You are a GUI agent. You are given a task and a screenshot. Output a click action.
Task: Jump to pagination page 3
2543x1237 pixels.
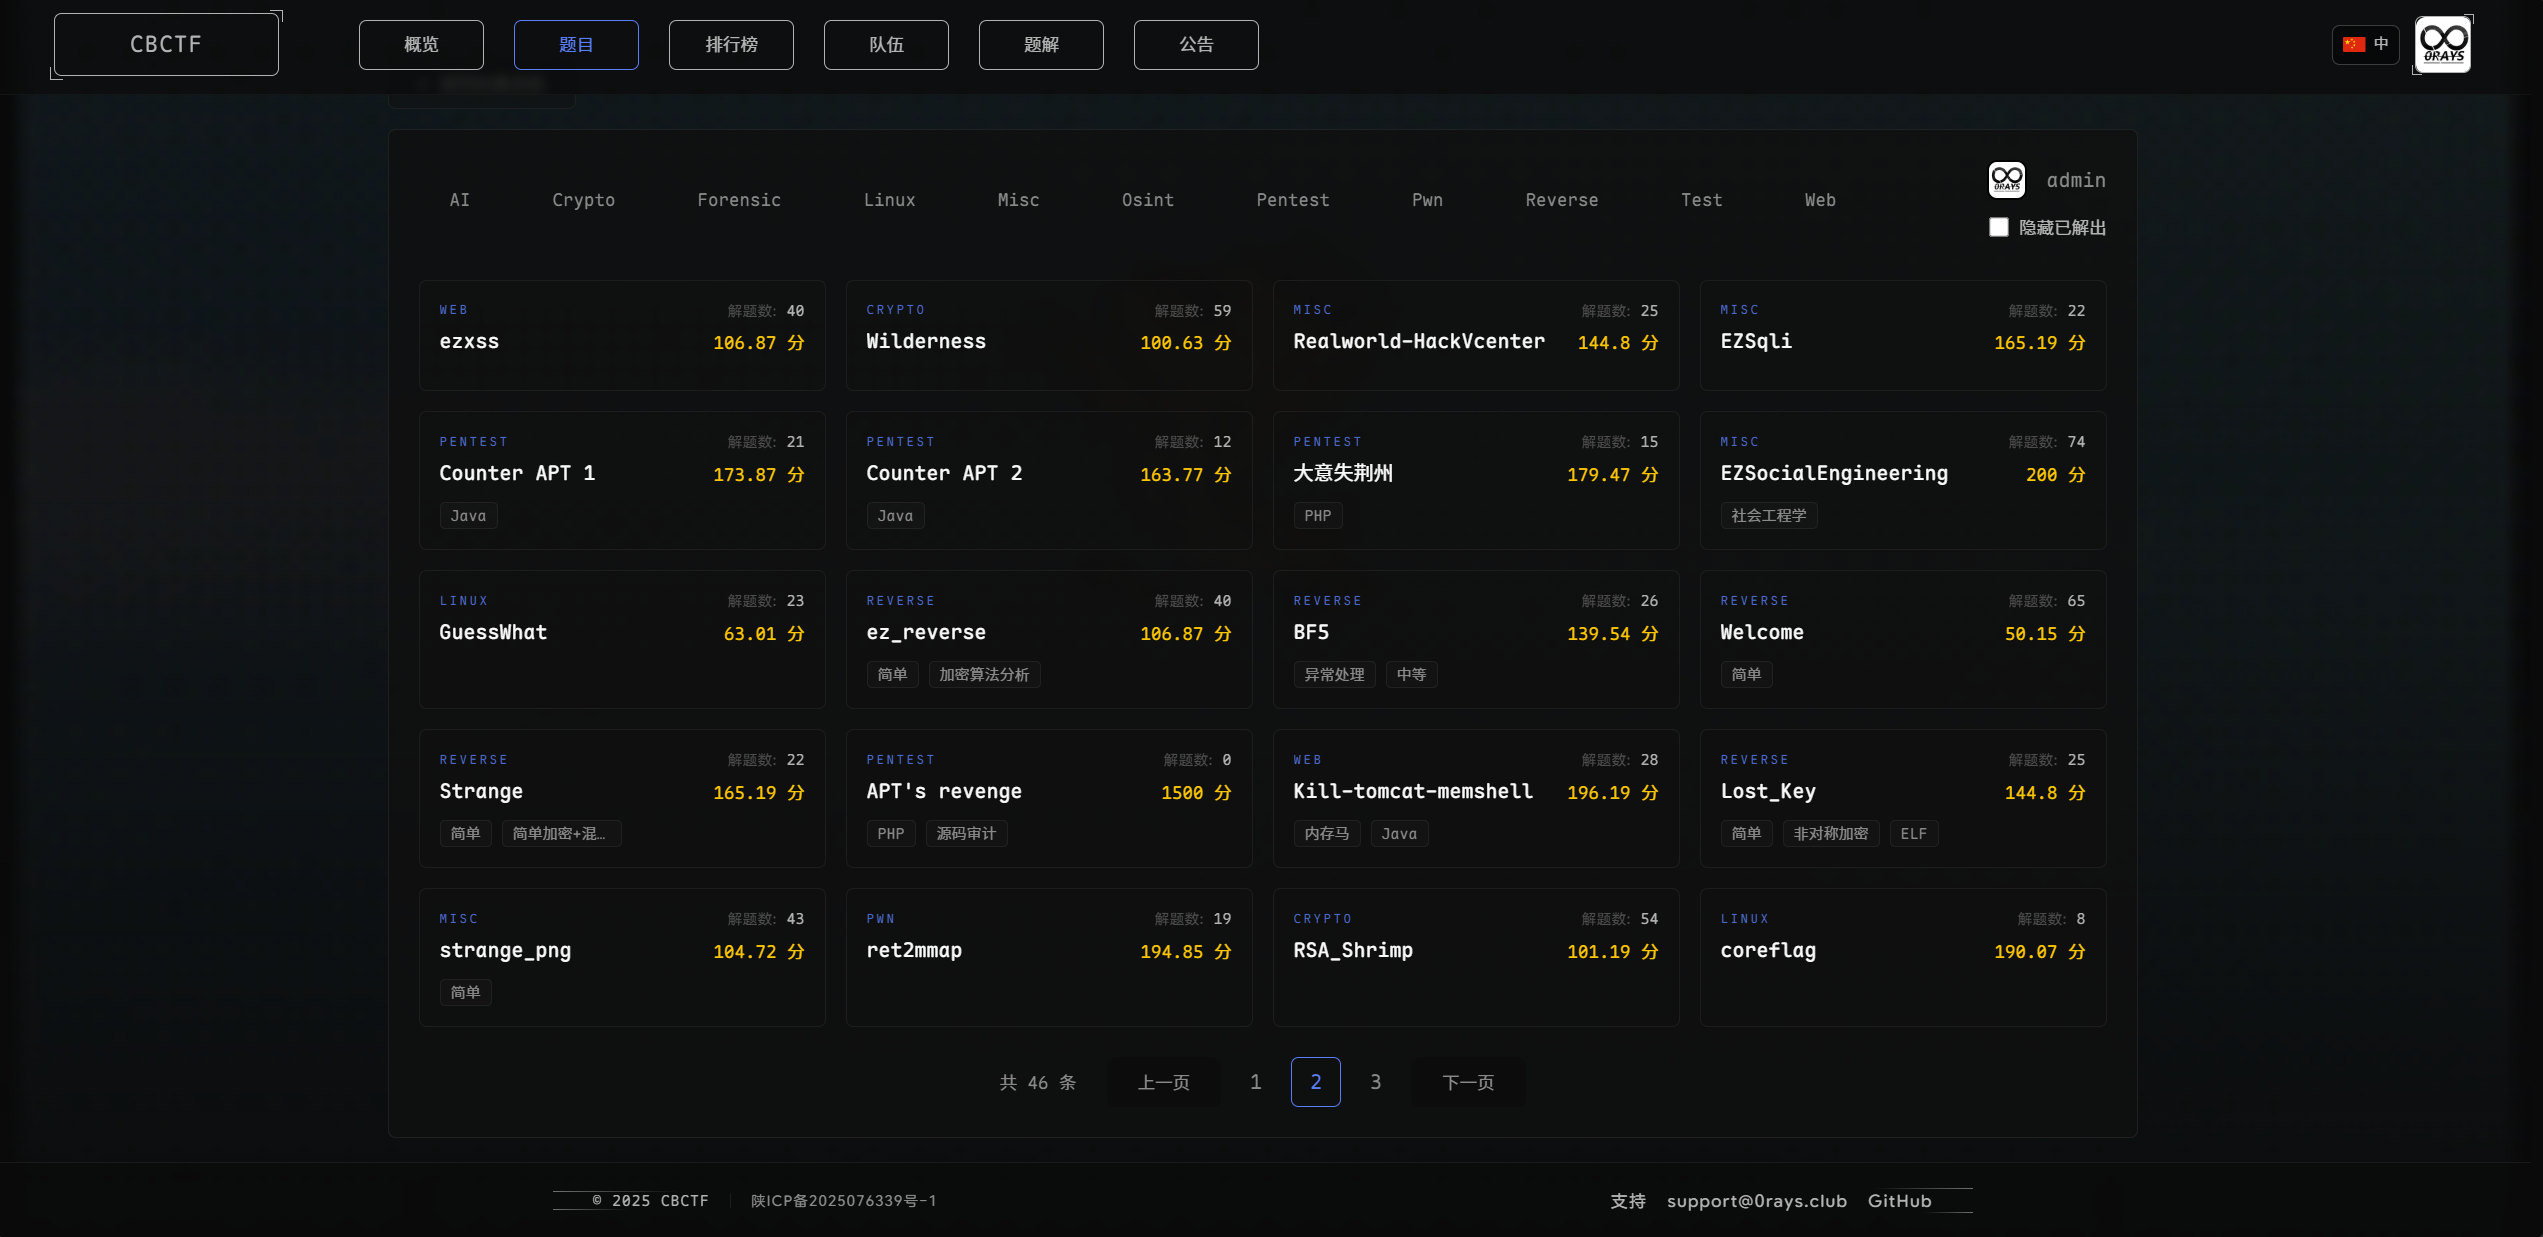point(1376,1082)
